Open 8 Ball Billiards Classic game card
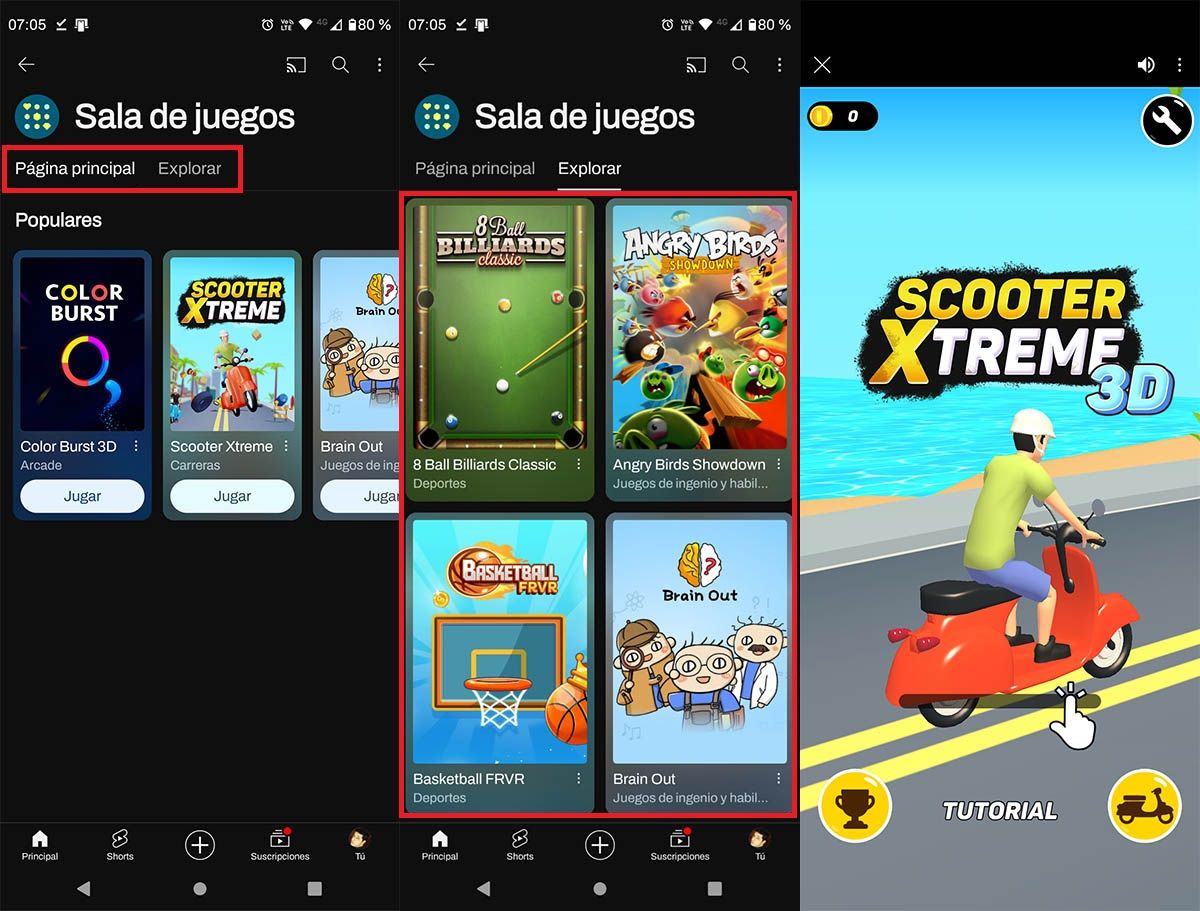 point(499,350)
